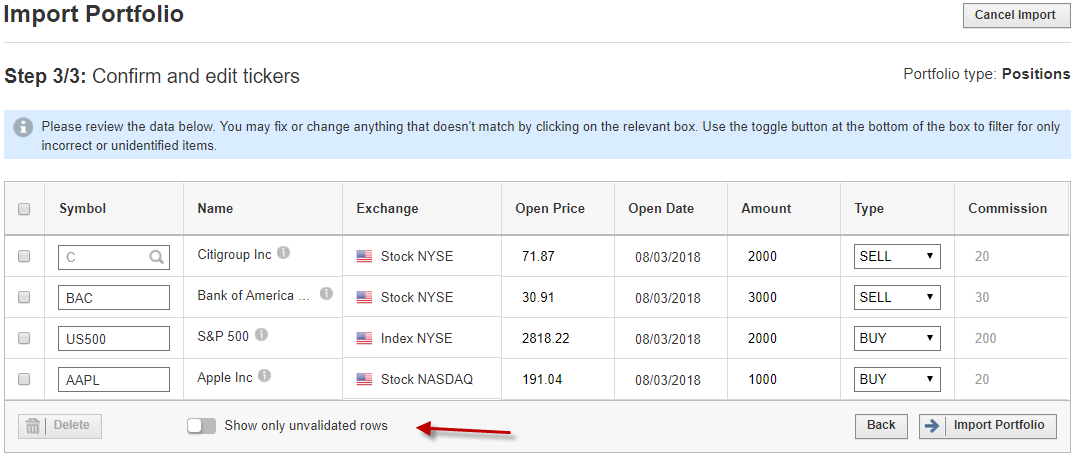Open info icon next to Citigroup Inc
The image size is (1076, 456).
(x=283, y=253)
